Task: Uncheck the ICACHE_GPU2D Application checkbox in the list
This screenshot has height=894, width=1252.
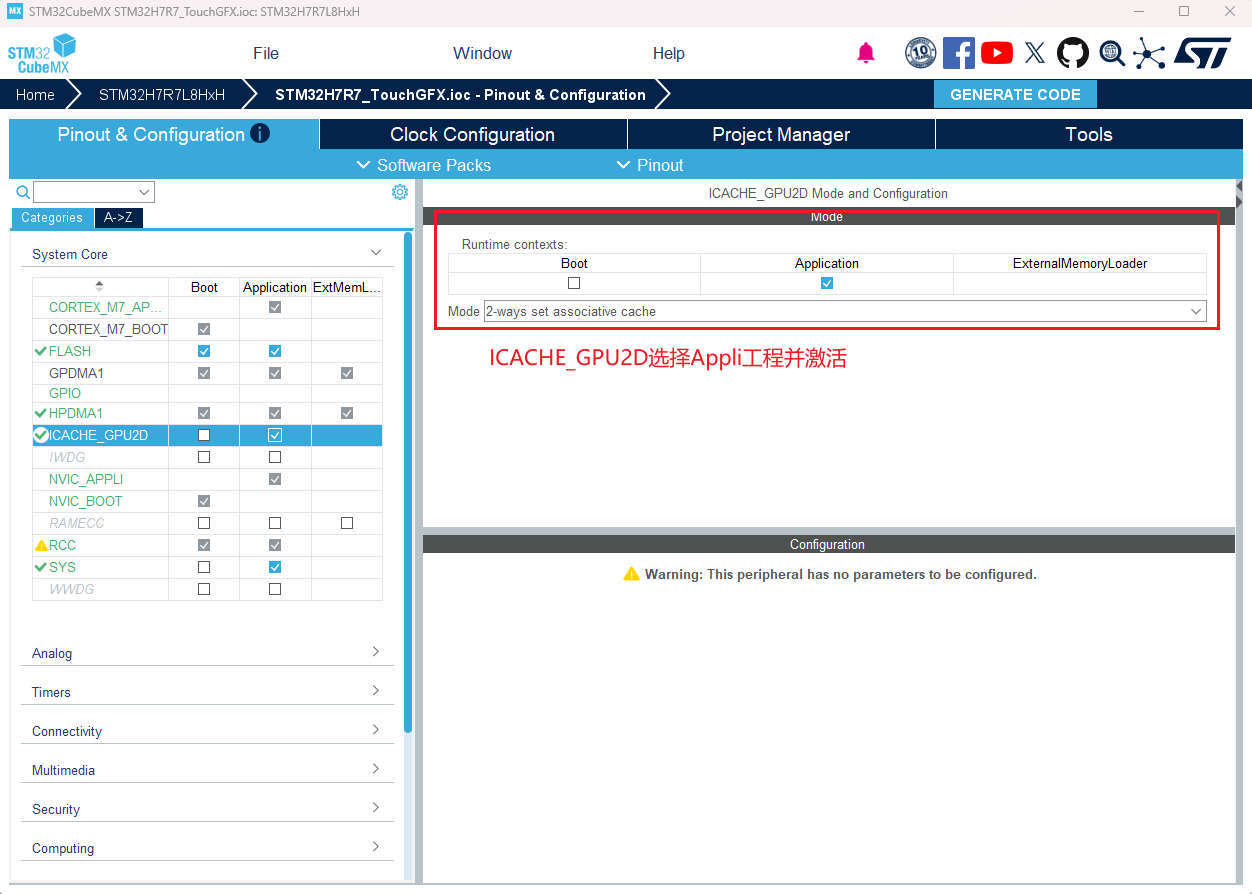Action: pos(275,435)
